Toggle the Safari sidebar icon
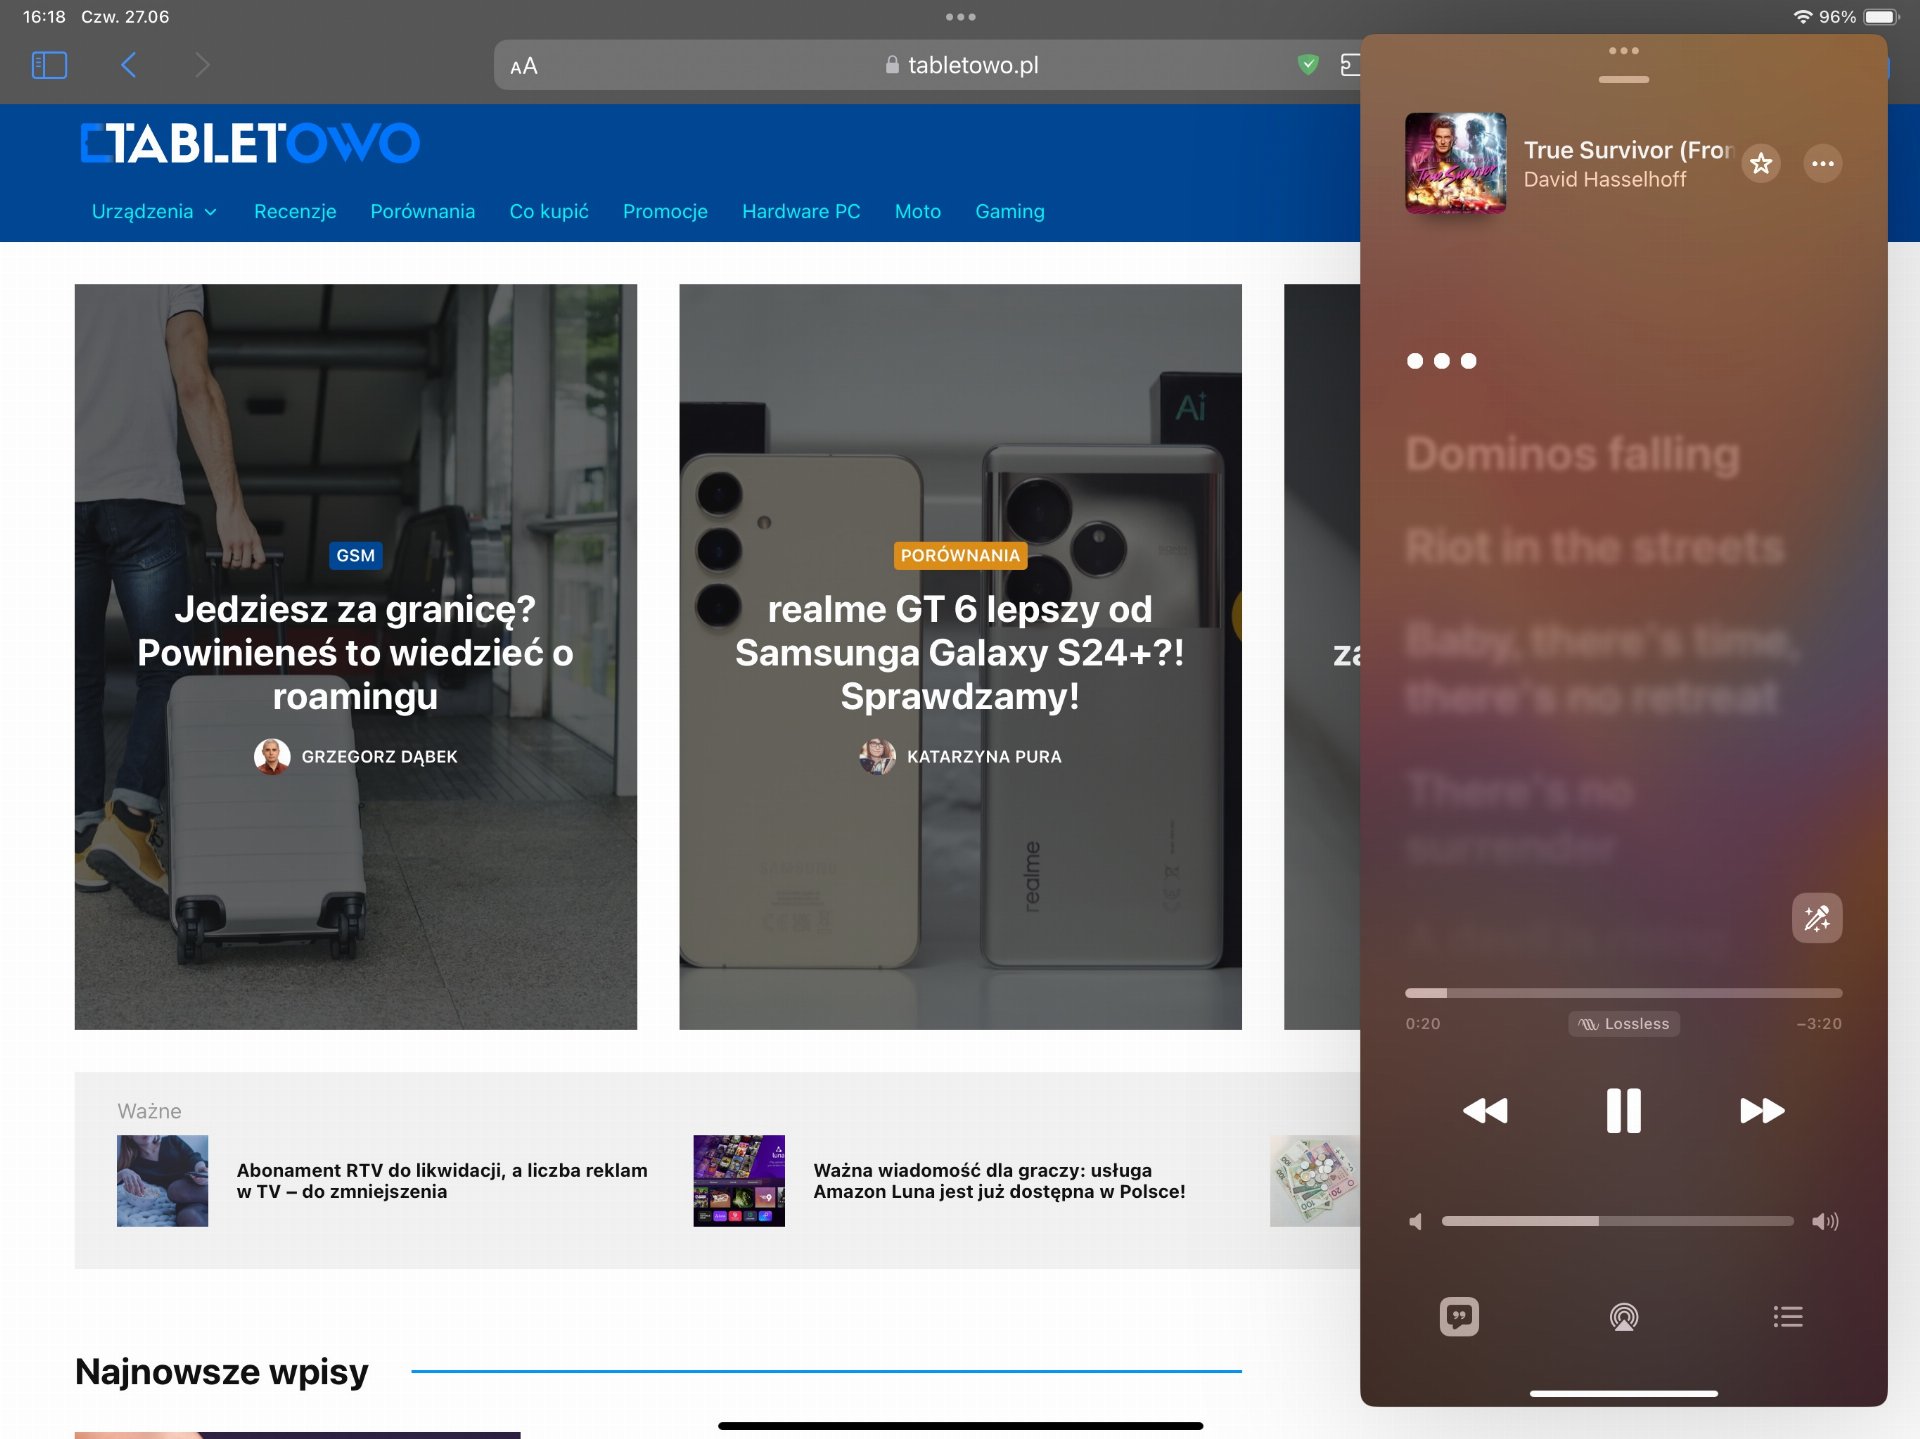1920x1439 pixels. pos(49,65)
